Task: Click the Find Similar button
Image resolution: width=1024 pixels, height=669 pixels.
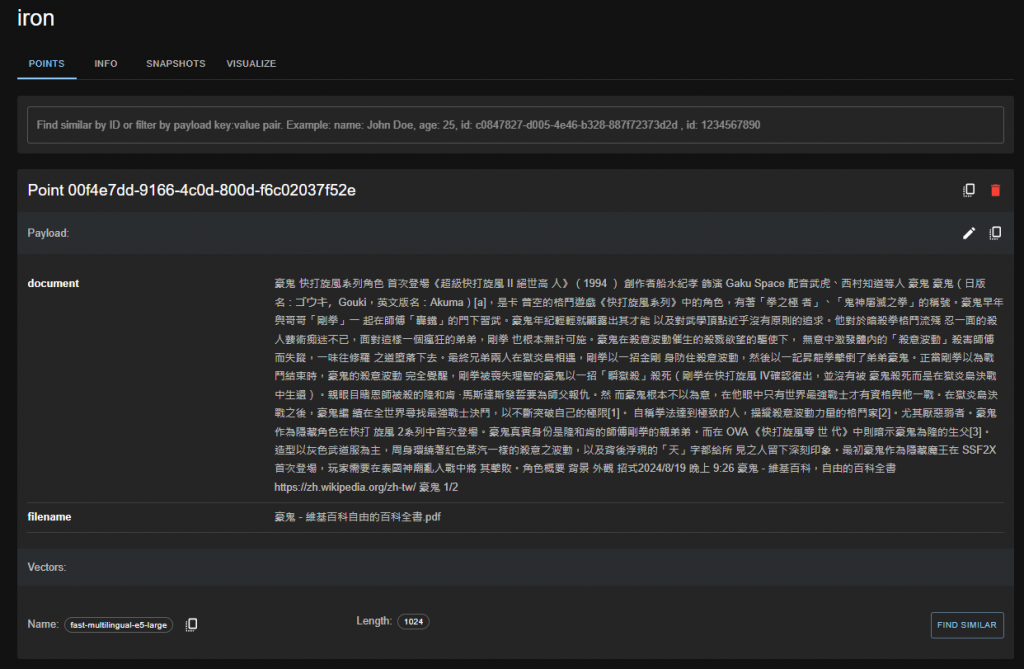Action: [x=967, y=625]
